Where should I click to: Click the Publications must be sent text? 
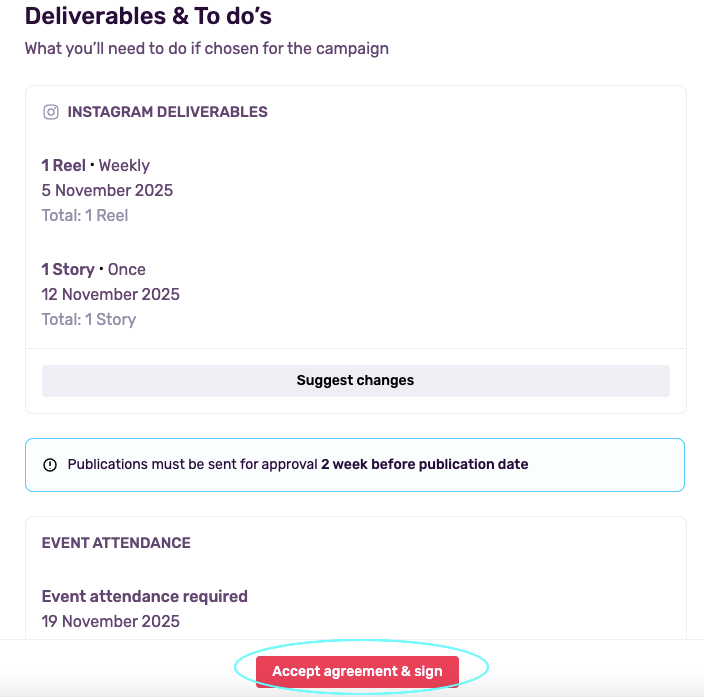193,464
